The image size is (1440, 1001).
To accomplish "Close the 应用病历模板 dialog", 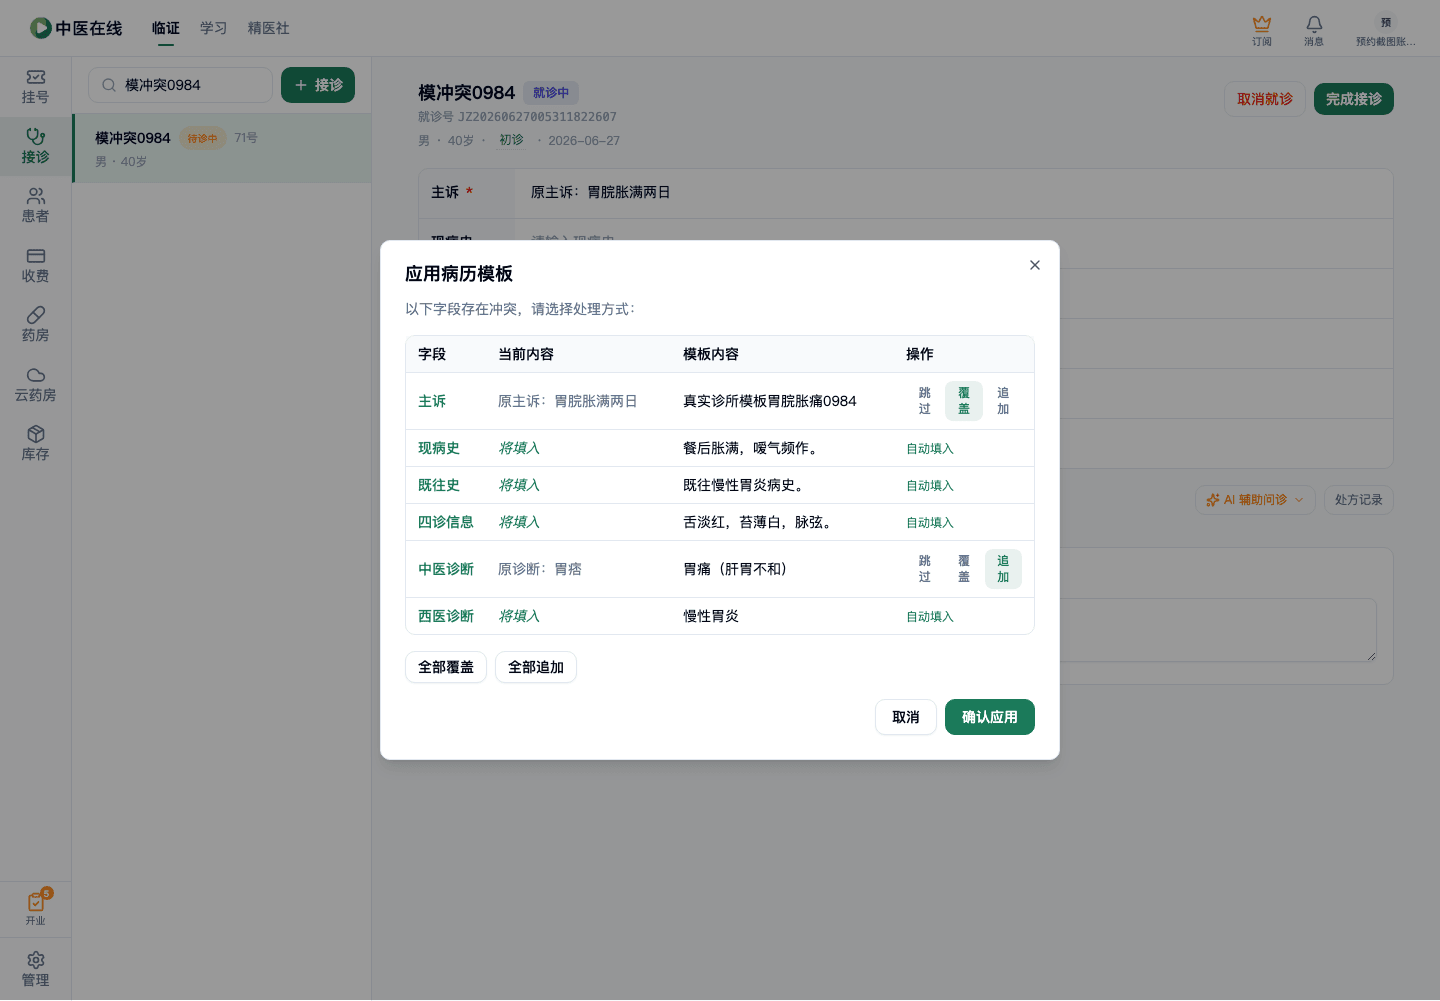I will click(1035, 265).
